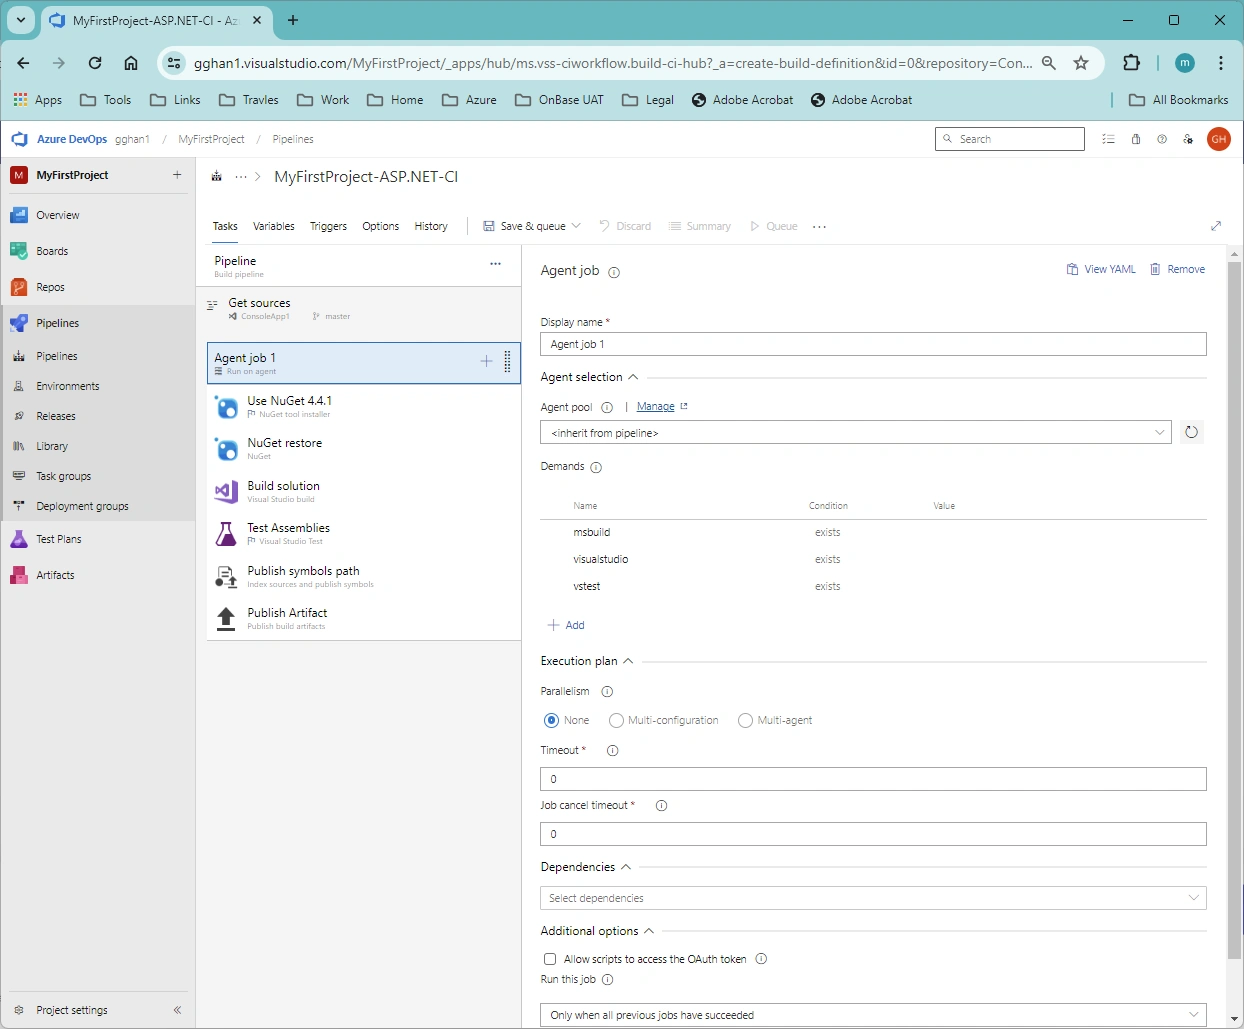
Task: Switch to History tab
Action: click(431, 226)
